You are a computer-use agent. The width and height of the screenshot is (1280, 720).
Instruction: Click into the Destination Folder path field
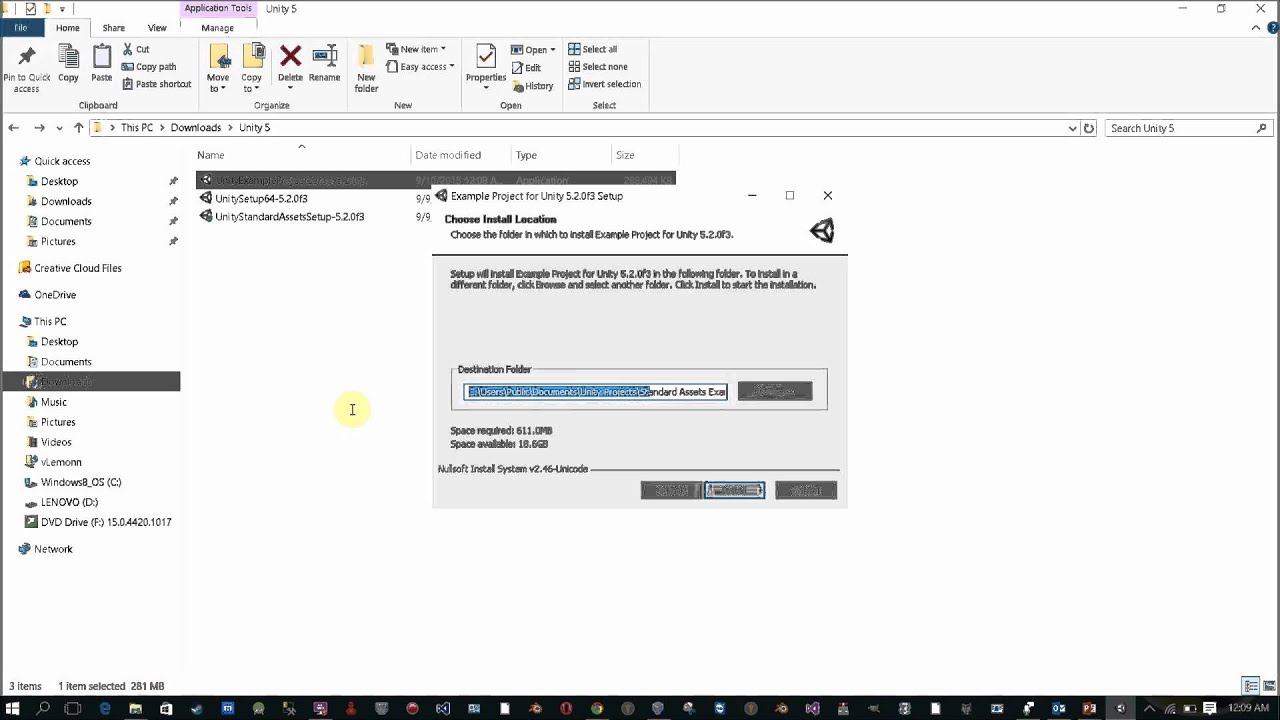tap(596, 392)
